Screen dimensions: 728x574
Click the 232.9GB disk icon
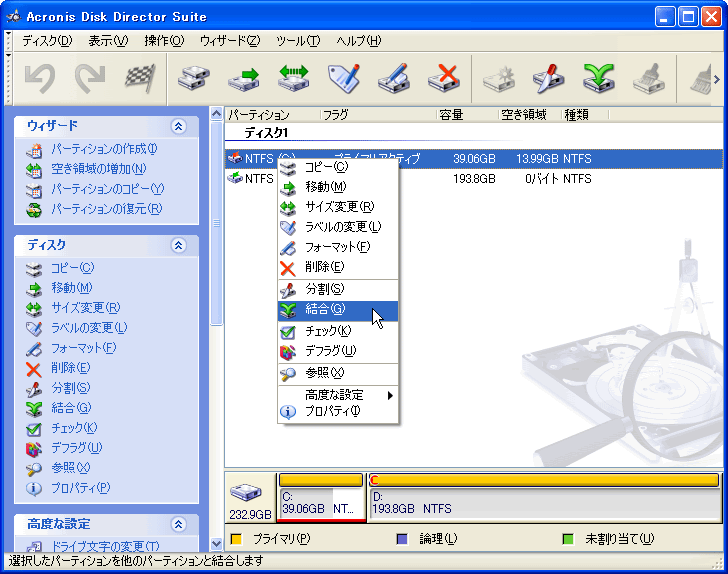click(246, 492)
